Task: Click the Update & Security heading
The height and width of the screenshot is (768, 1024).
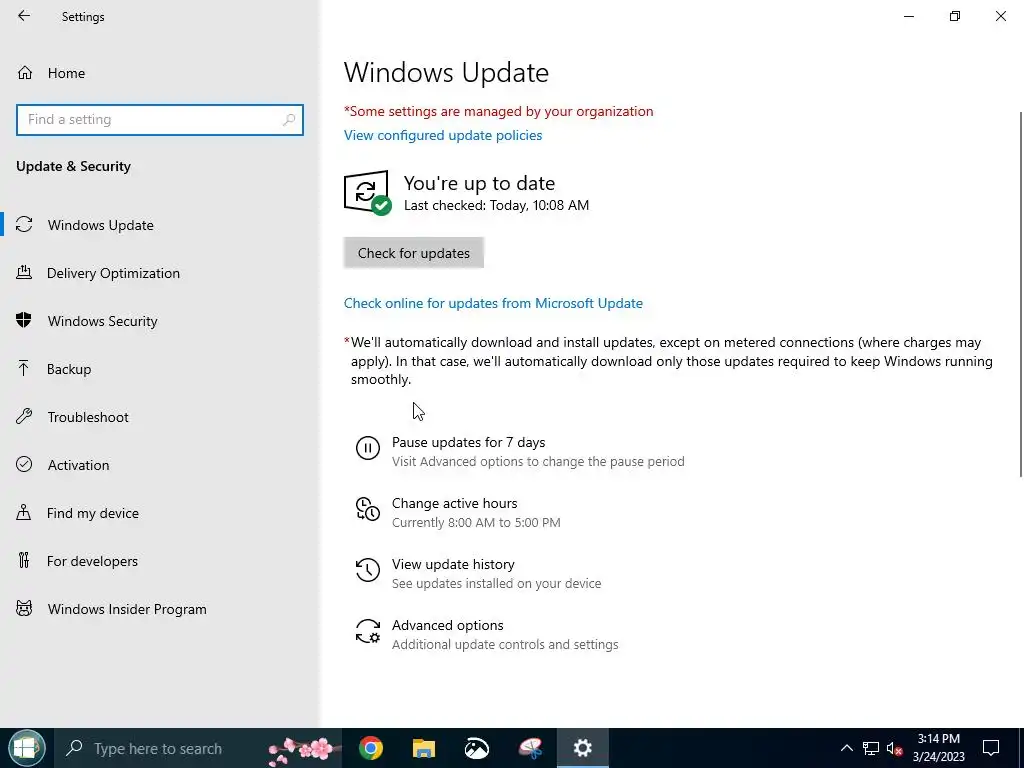Action: click(x=73, y=166)
